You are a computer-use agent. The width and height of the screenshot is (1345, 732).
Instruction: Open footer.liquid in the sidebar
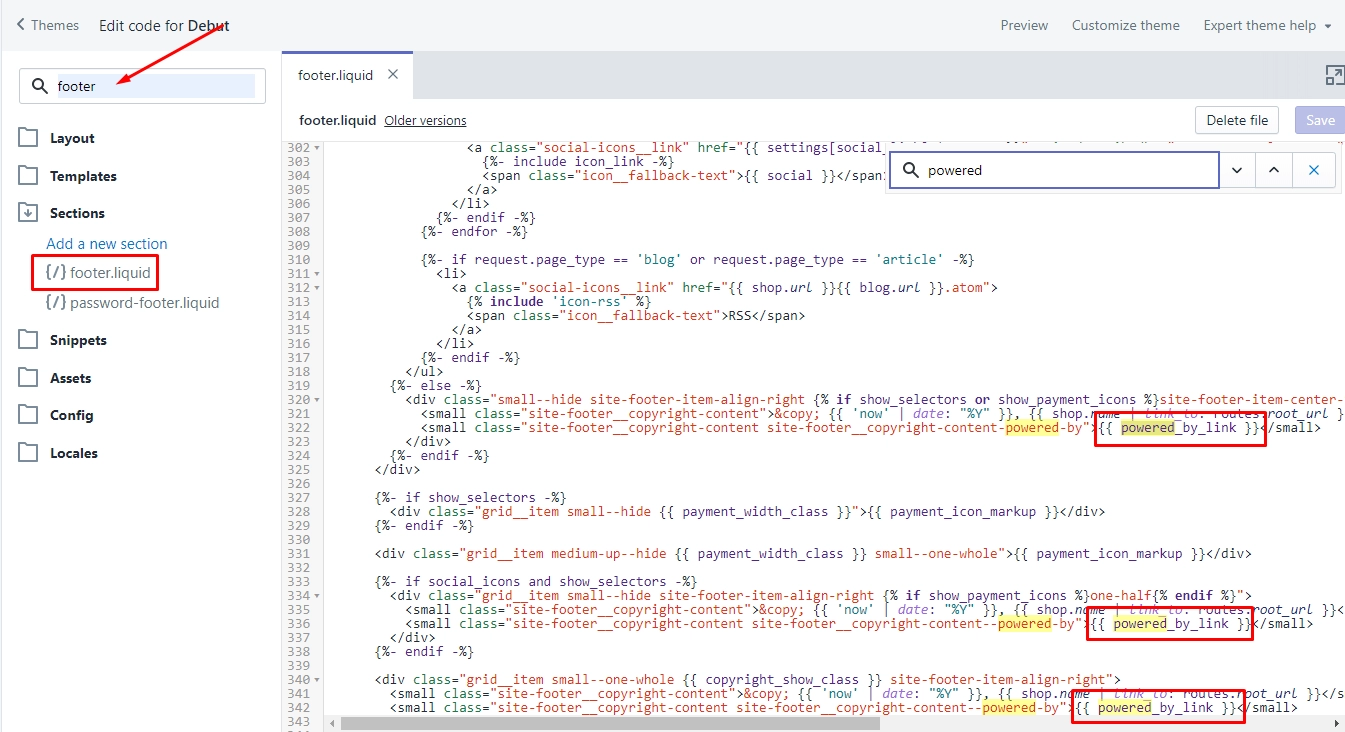point(96,272)
